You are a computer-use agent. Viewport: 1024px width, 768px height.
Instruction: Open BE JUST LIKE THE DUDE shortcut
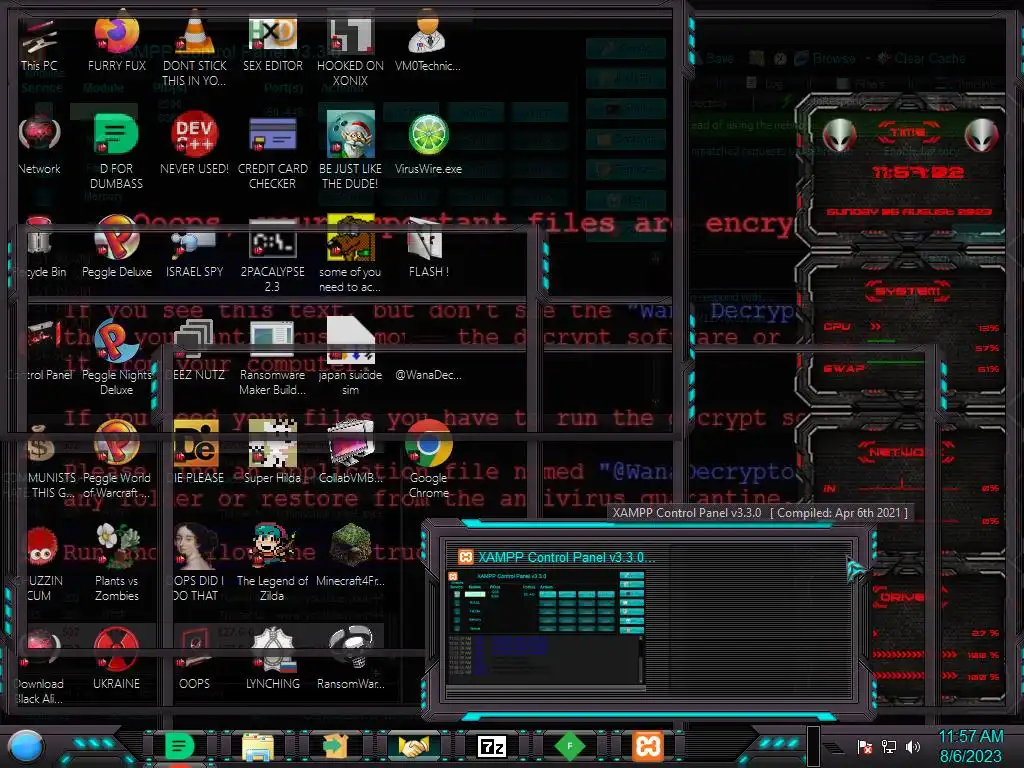click(x=351, y=152)
